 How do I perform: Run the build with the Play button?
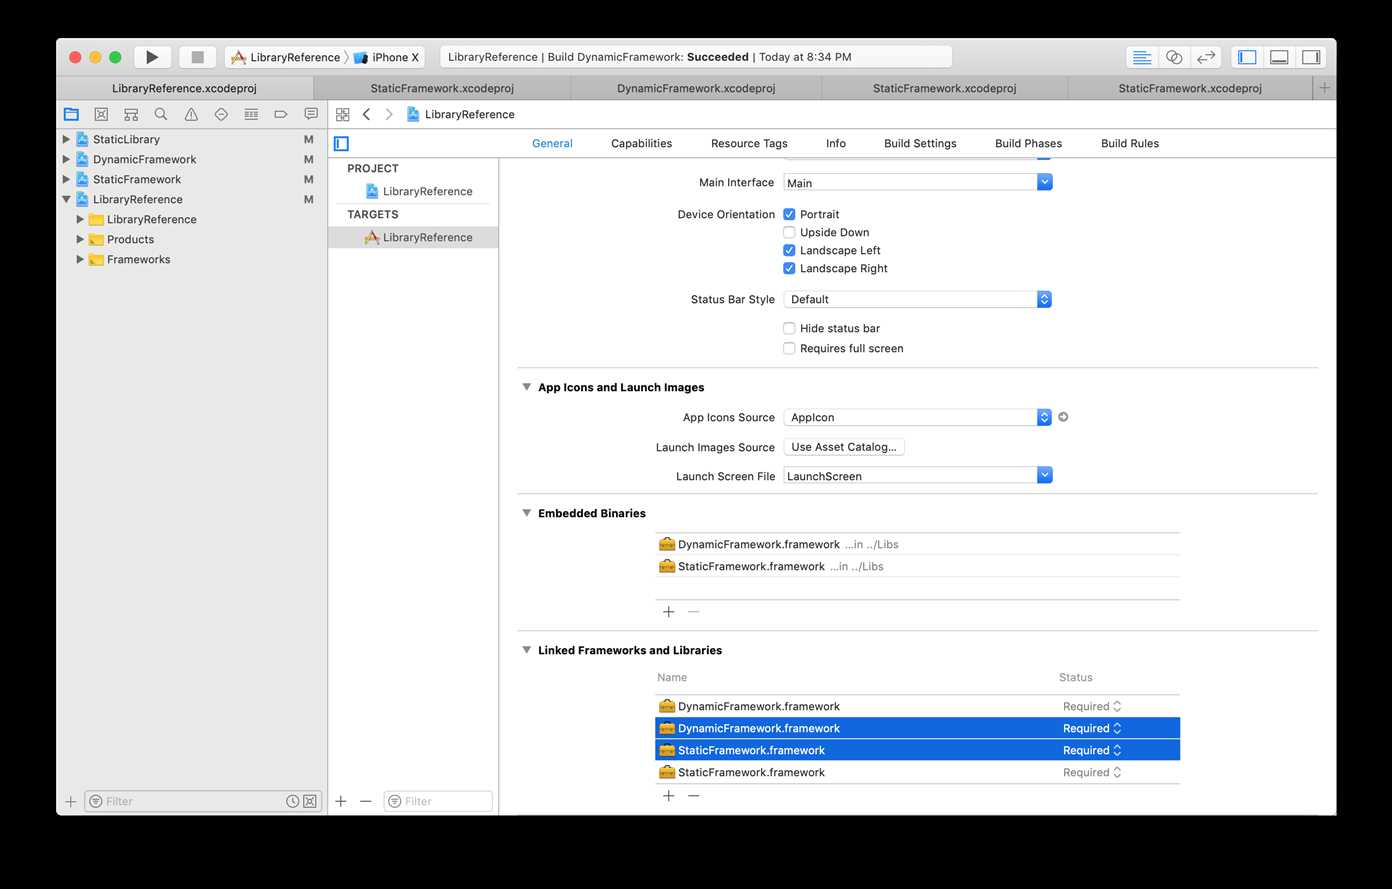coord(152,57)
